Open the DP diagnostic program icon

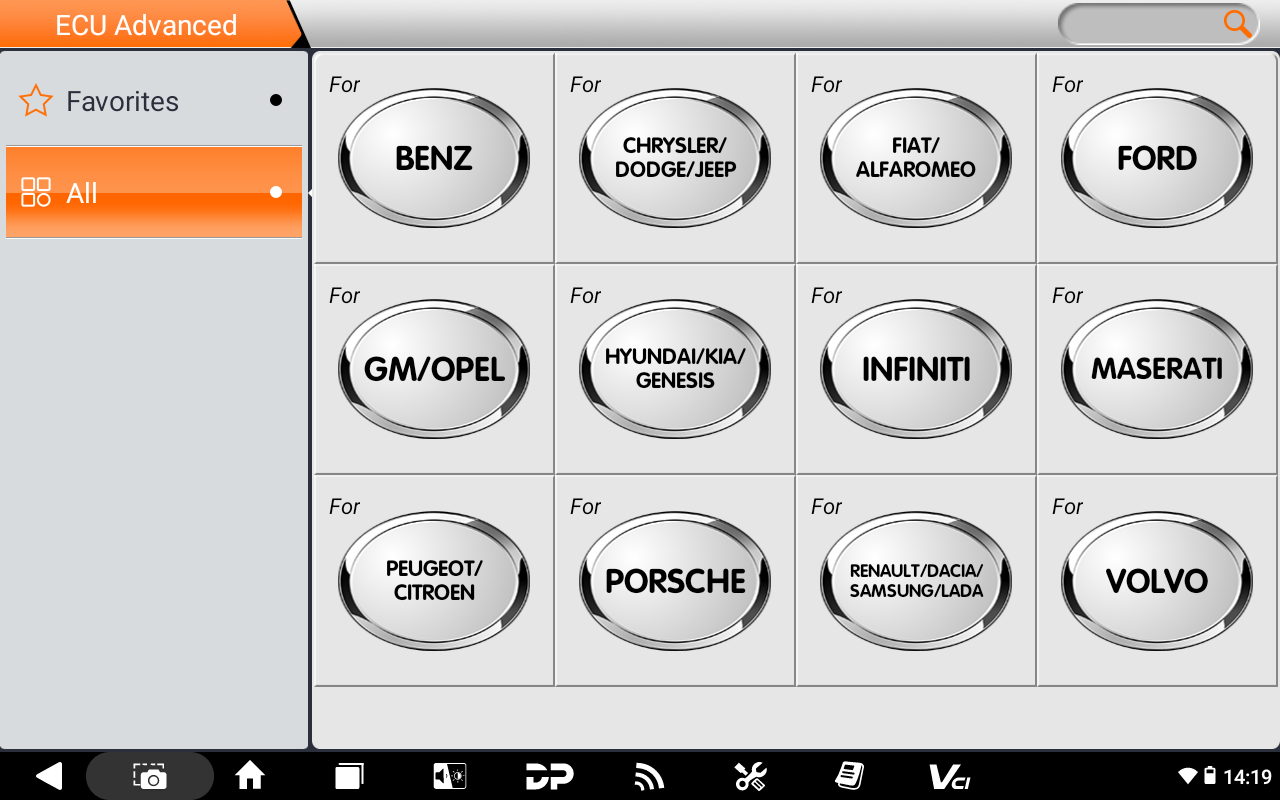(x=549, y=776)
